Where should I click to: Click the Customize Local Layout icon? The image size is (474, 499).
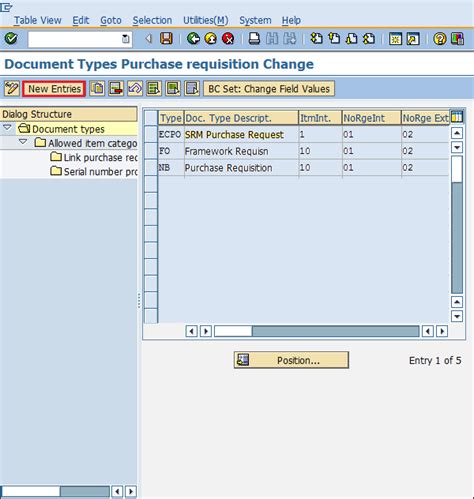457,39
